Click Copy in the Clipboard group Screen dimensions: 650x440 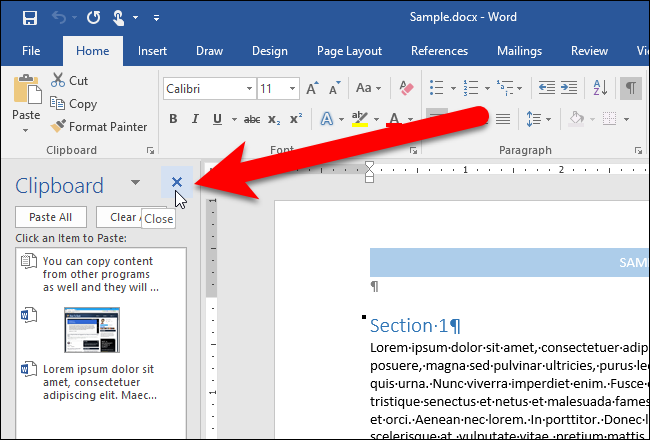point(73,104)
